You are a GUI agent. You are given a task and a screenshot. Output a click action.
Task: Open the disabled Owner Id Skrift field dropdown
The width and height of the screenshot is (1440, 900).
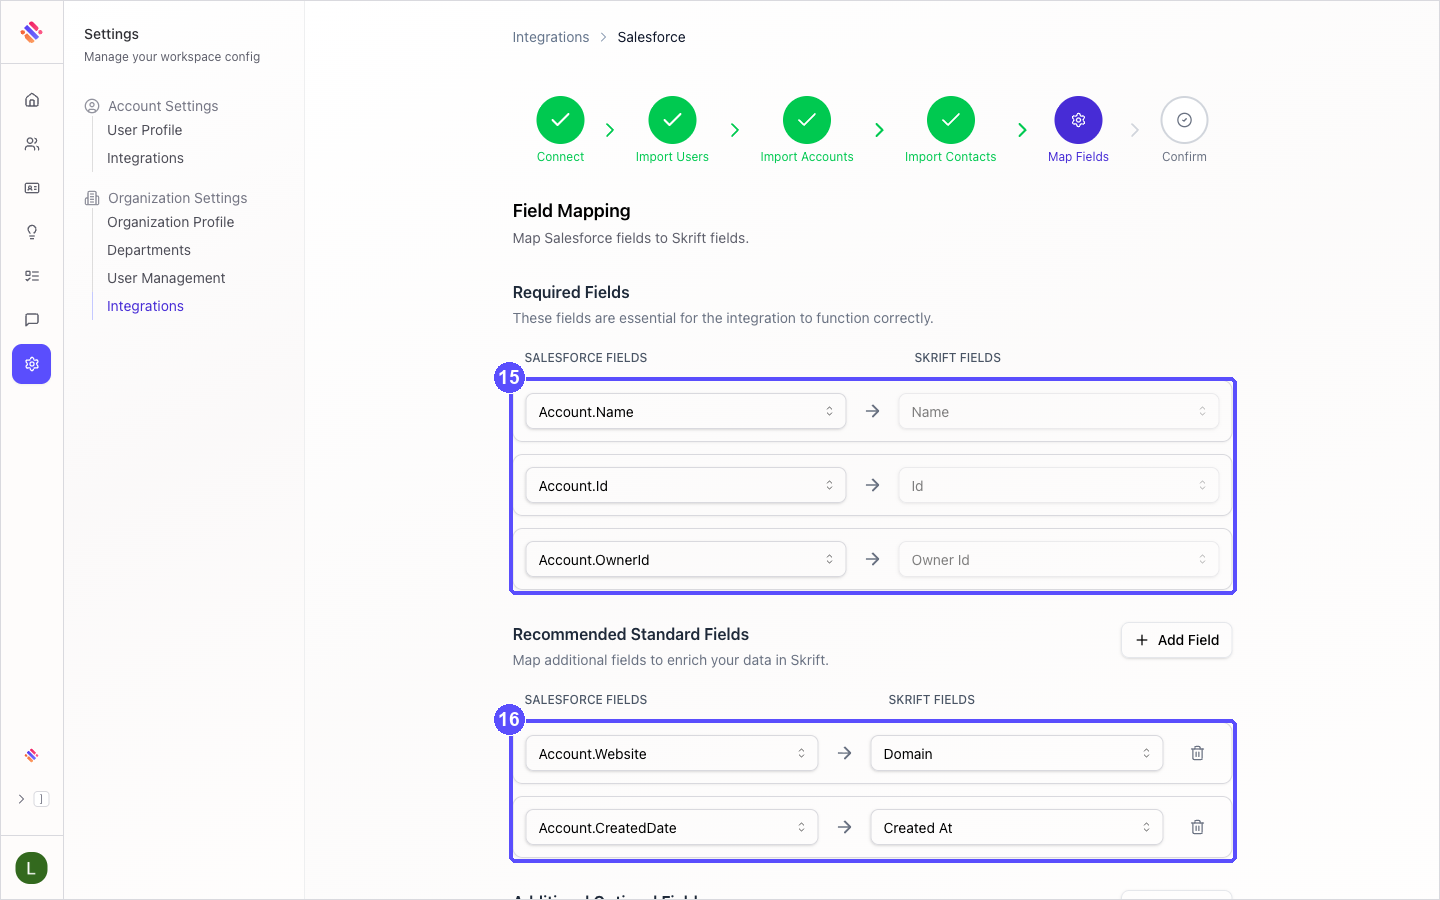click(x=1059, y=559)
